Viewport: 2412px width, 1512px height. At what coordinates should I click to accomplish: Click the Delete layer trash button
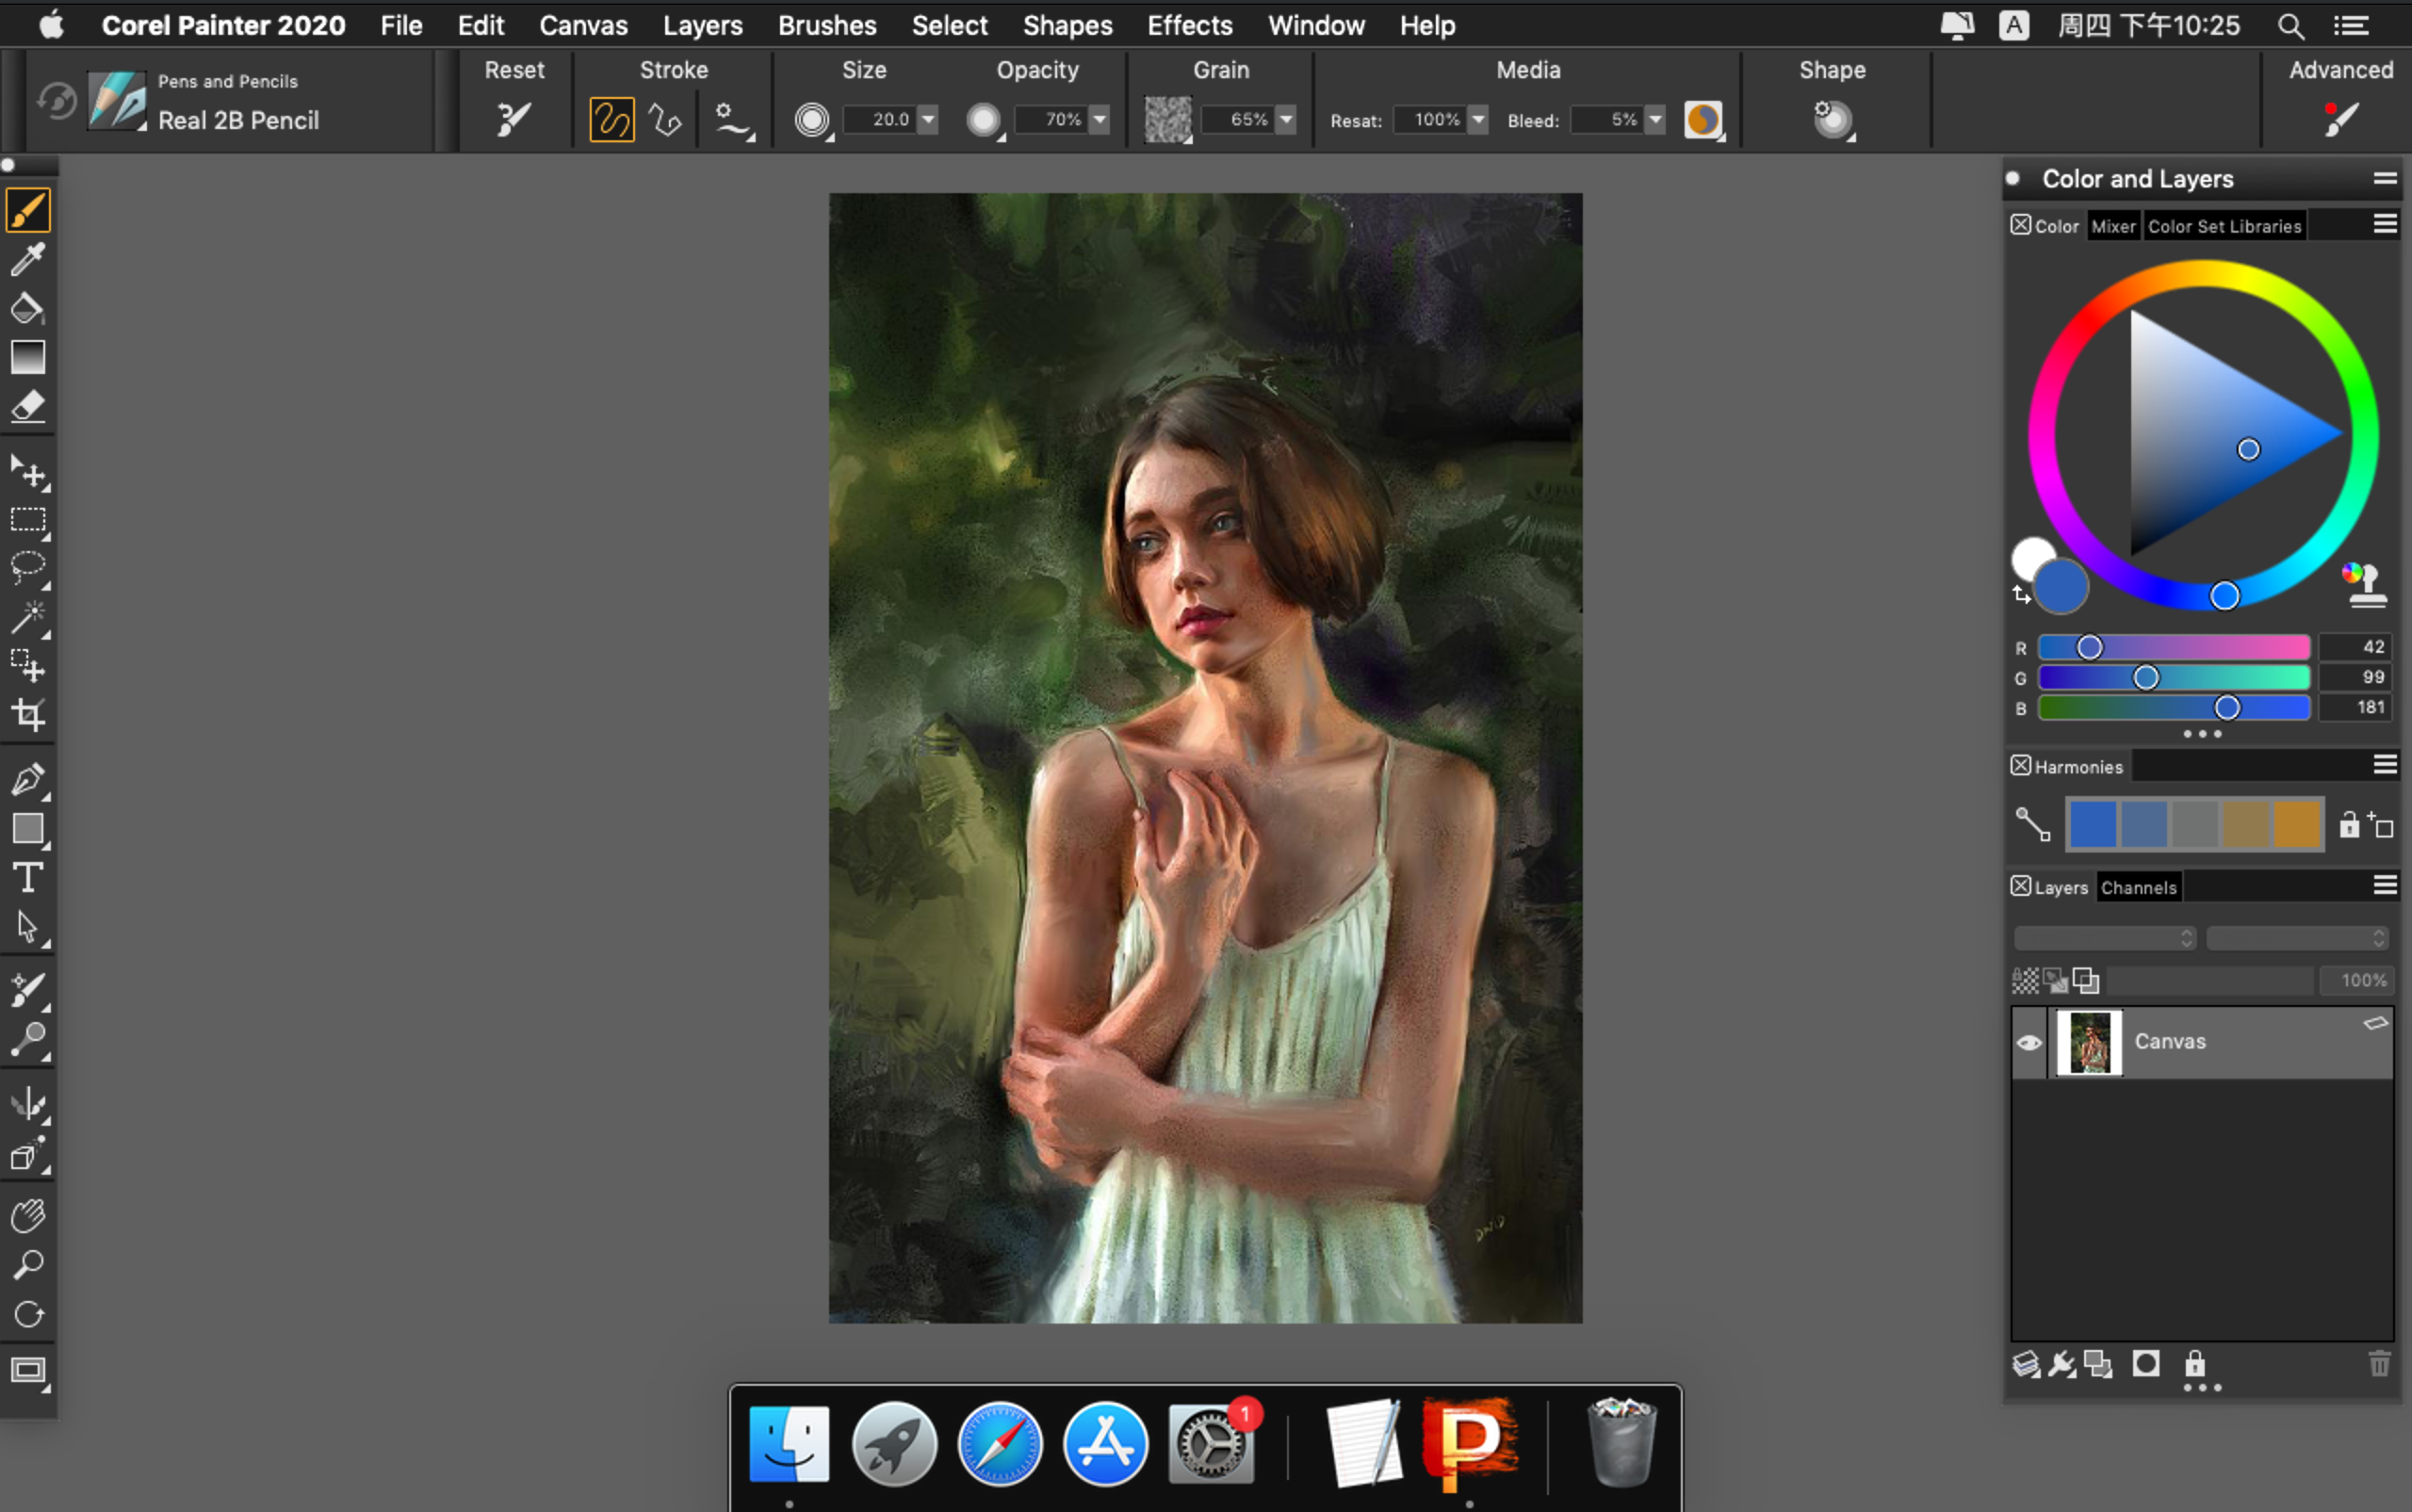point(2379,1364)
